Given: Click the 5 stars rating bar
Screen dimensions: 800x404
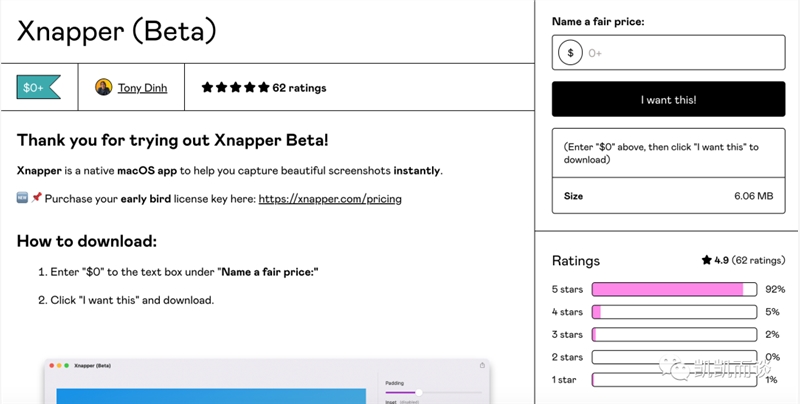Looking at the screenshot, I should 674,289.
